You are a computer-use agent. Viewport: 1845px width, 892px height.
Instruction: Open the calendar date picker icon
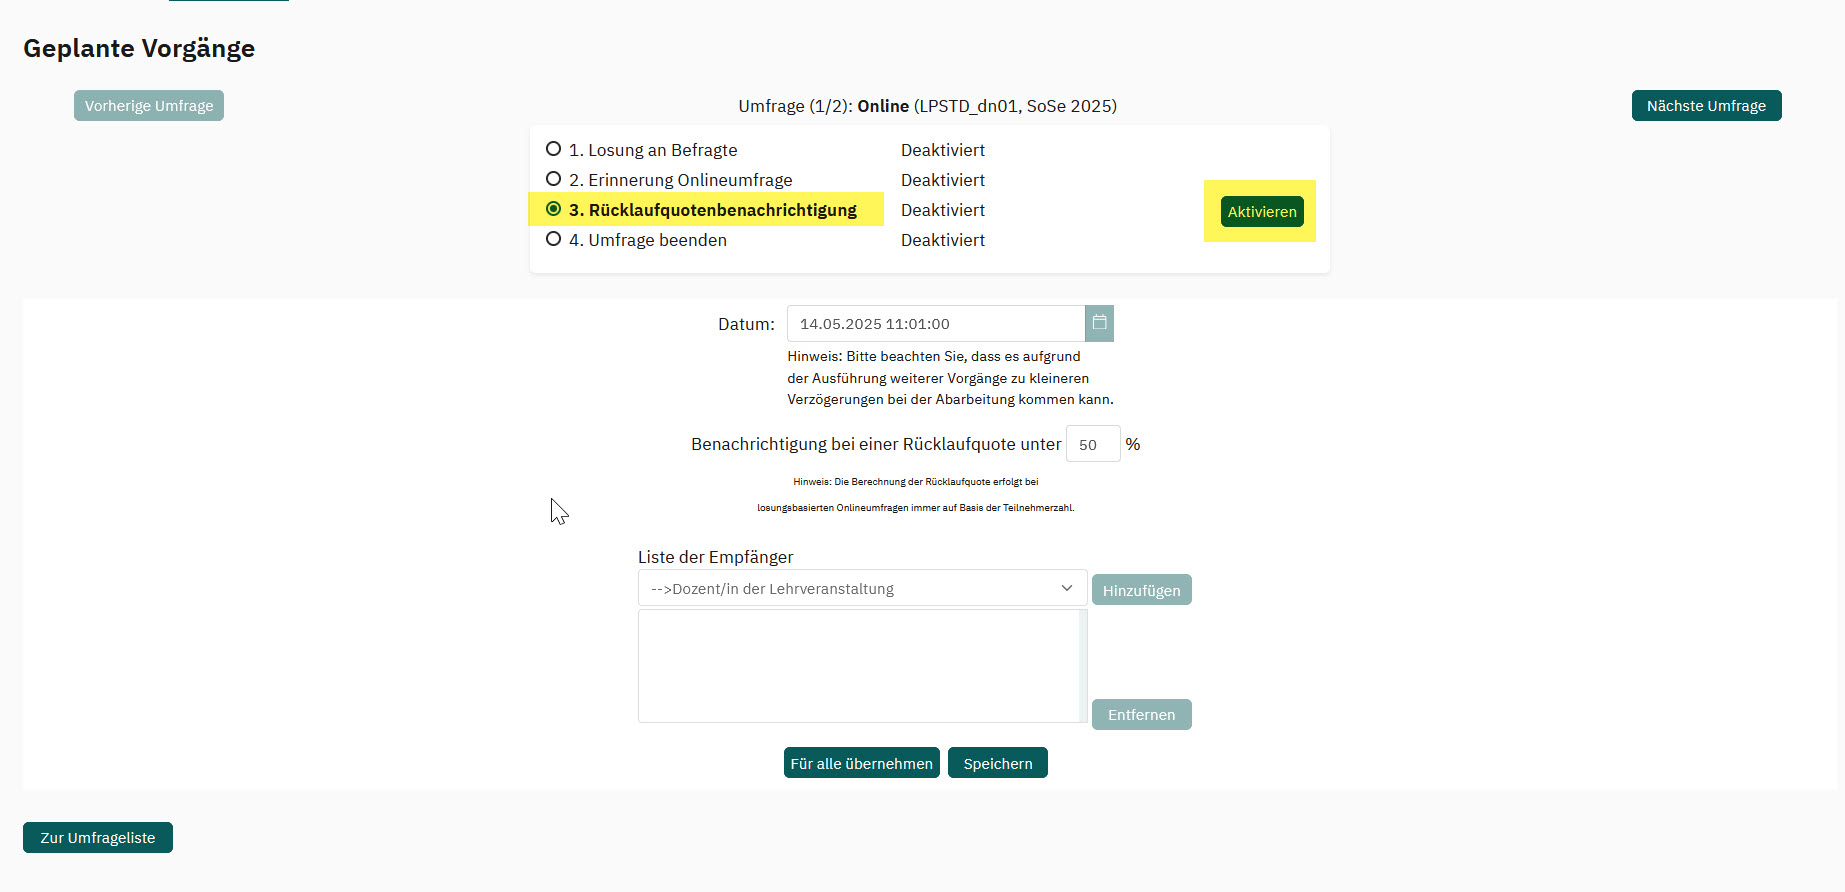point(1099,323)
